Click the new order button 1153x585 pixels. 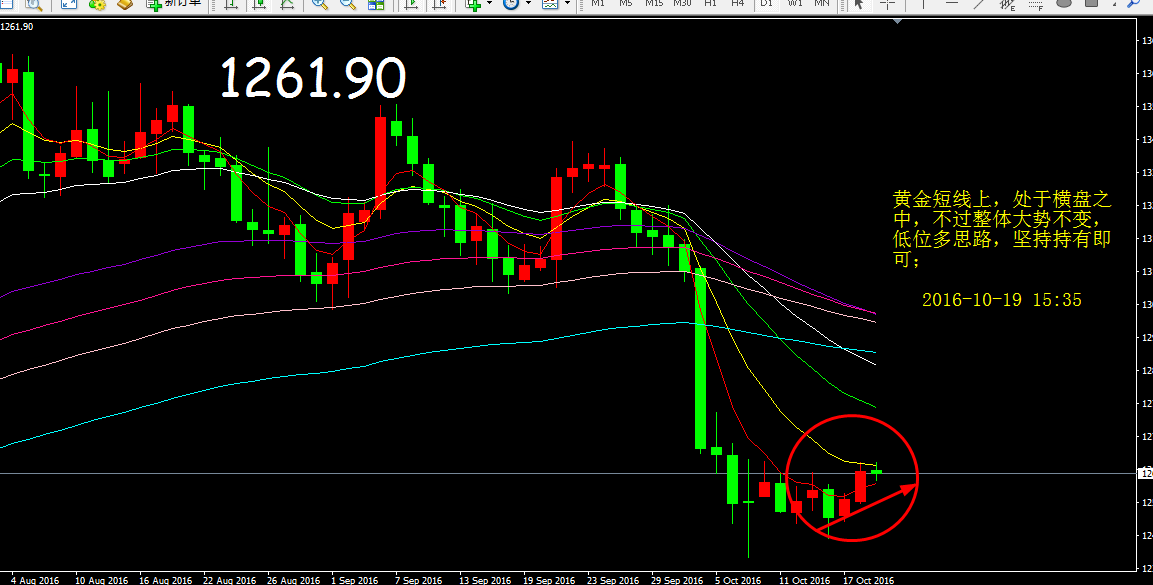(175, 4)
